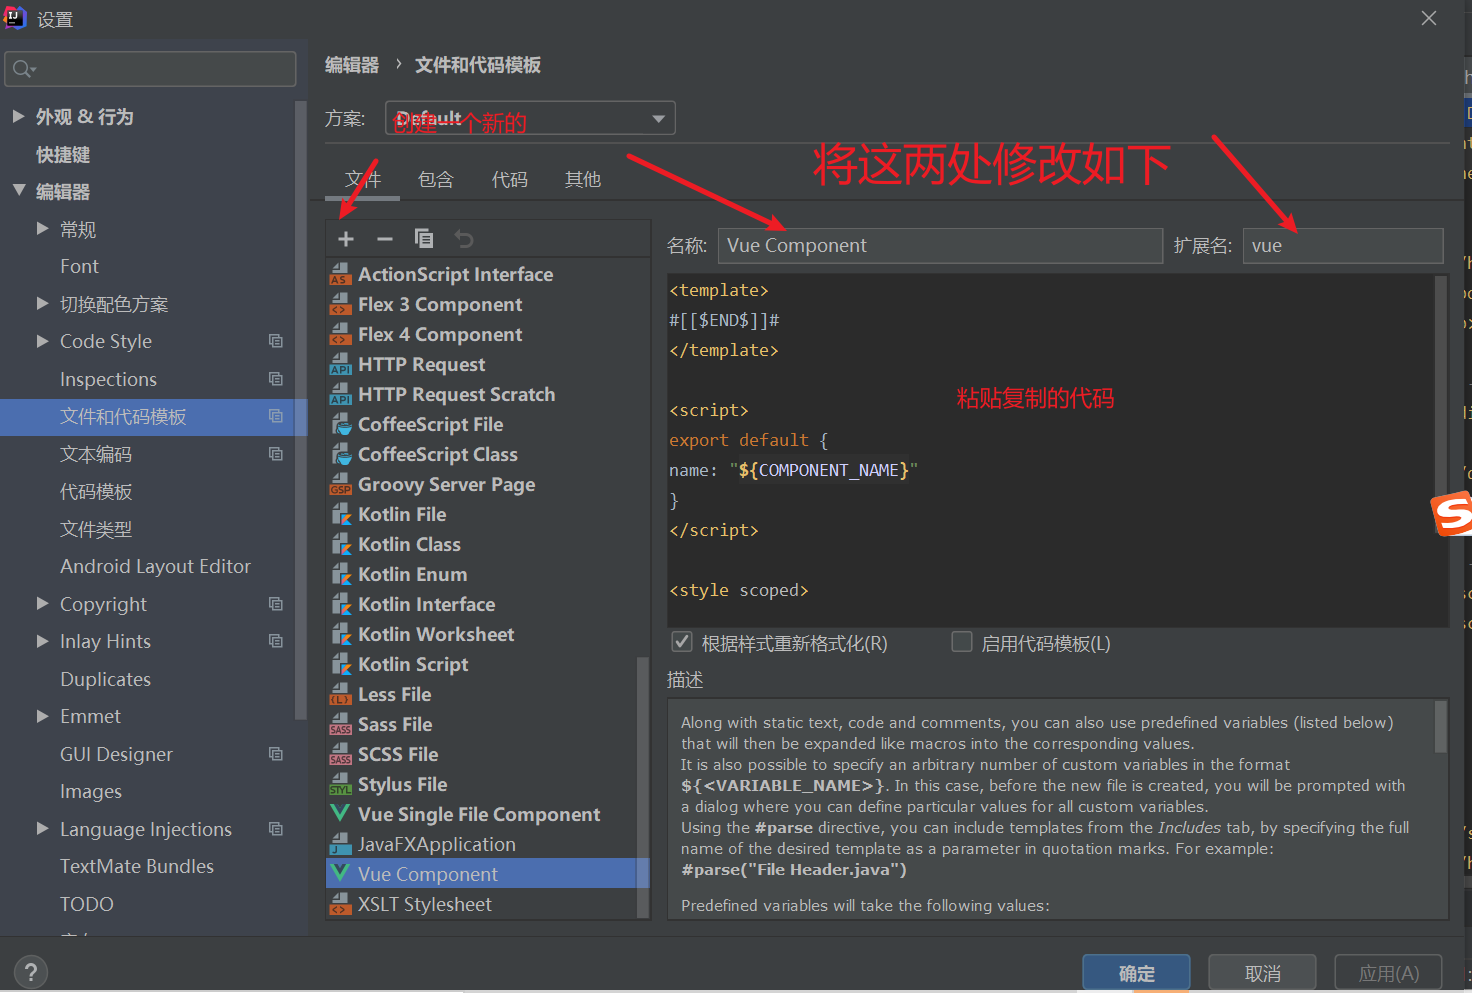Click the Stylus File icon

click(340, 784)
